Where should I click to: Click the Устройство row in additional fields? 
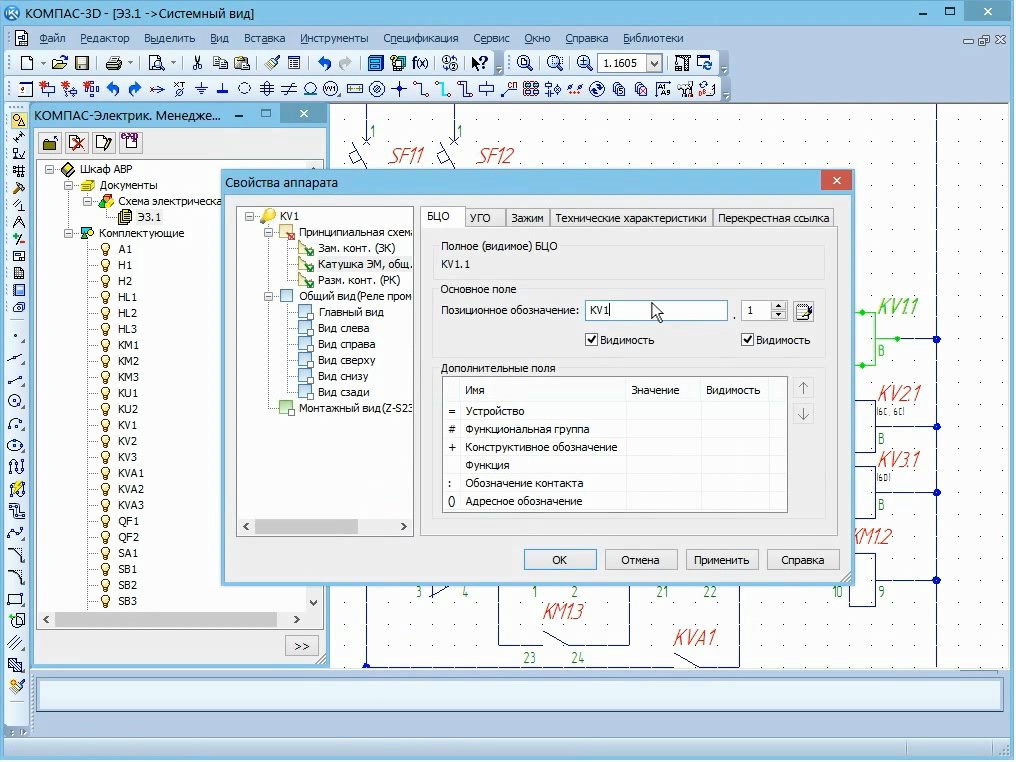pos(615,411)
